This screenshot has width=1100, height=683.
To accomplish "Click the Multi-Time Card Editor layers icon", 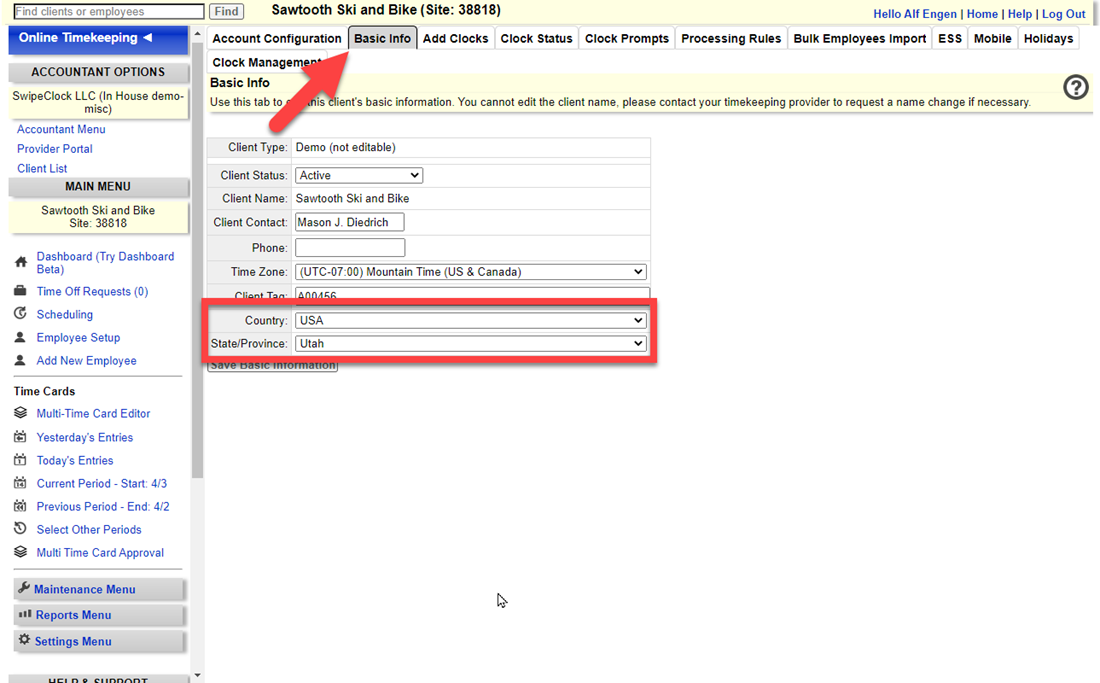I will [x=21, y=413].
